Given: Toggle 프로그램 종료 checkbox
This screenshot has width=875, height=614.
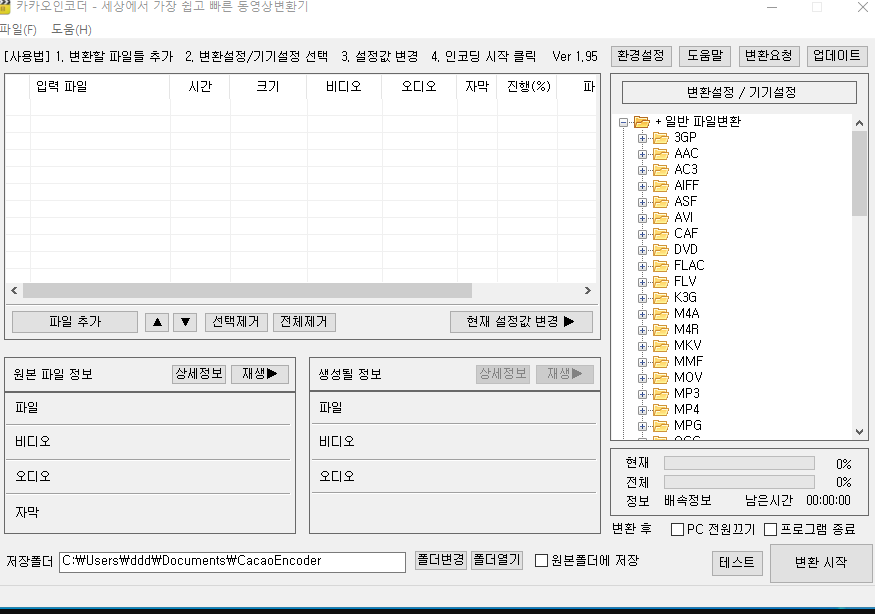Looking at the screenshot, I should point(771,529).
